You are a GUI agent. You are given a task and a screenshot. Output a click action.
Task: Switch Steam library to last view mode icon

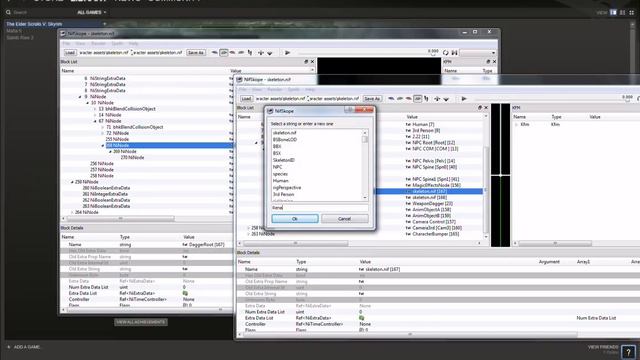631,13
